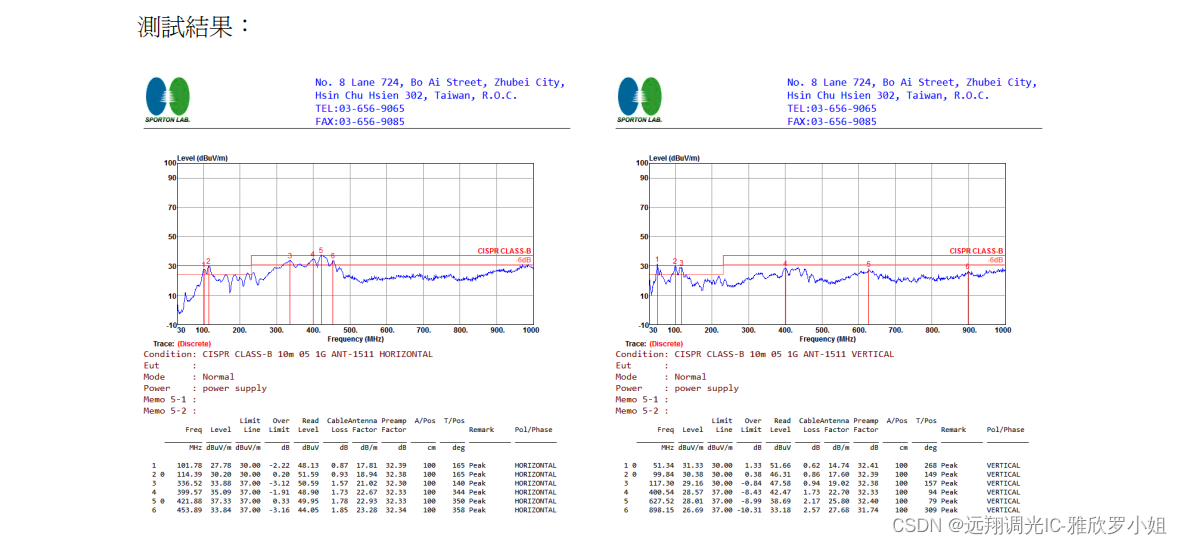
Task: Select over limit value -10.31
Action: (x=750, y=510)
